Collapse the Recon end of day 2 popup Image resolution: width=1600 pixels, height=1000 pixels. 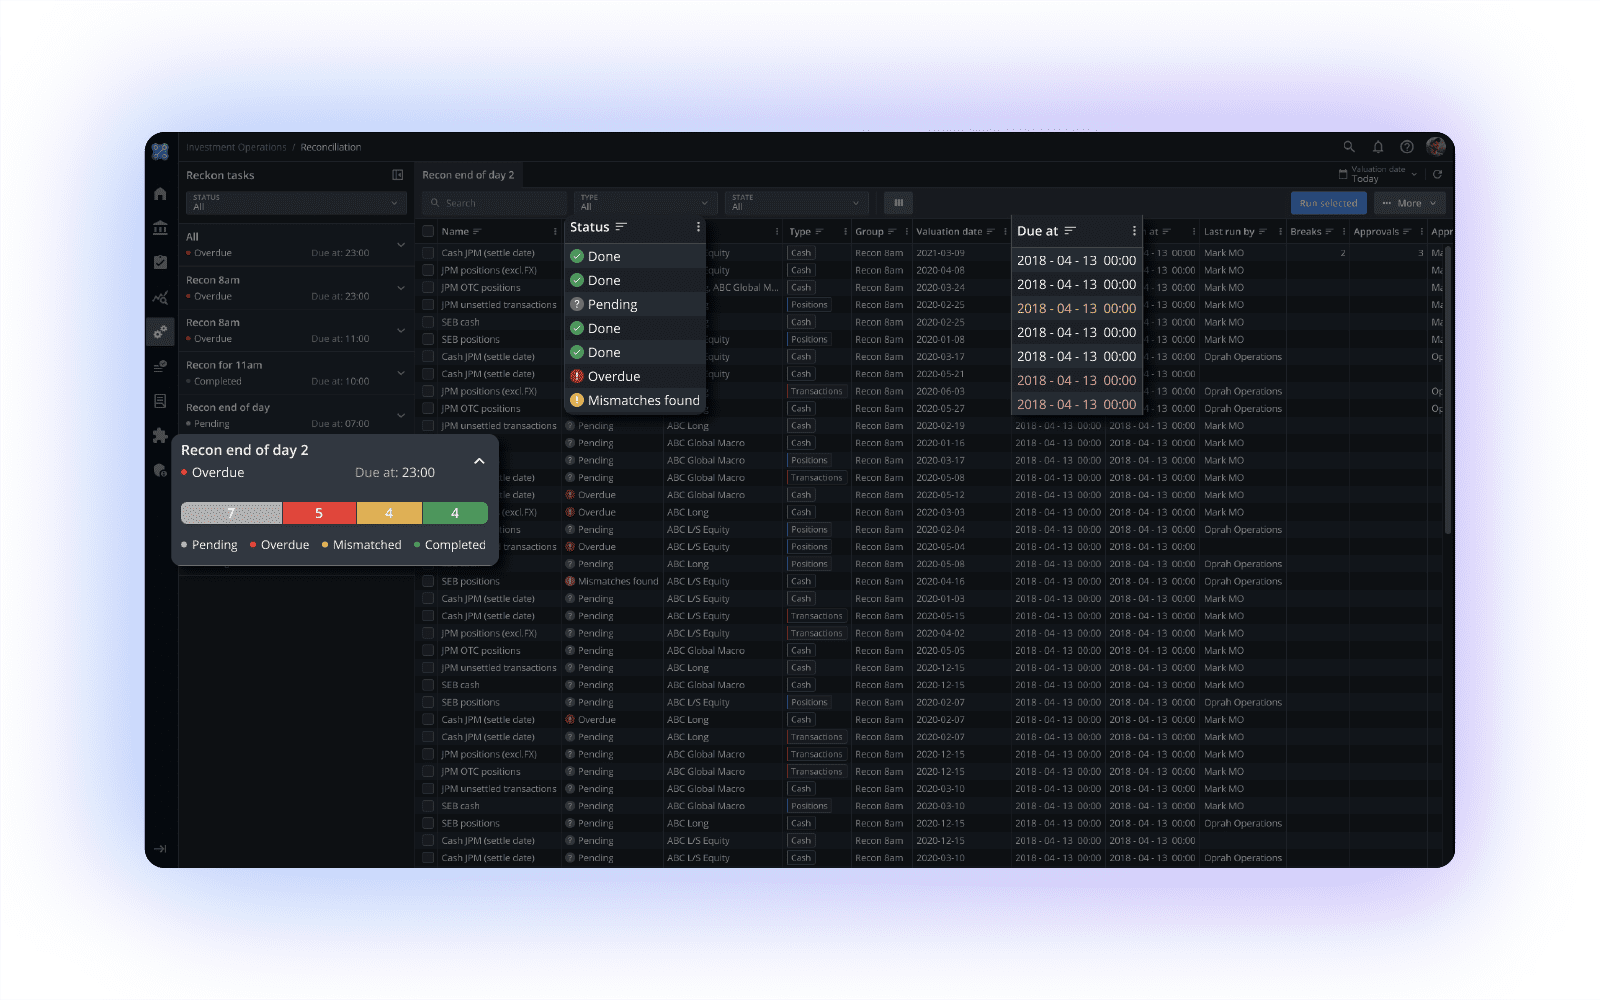coord(479,461)
